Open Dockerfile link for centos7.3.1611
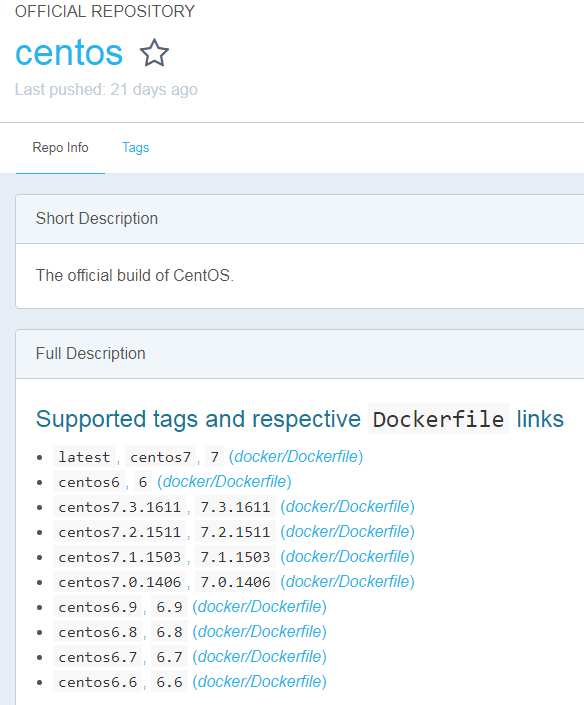The image size is (584, 705). 348,507
